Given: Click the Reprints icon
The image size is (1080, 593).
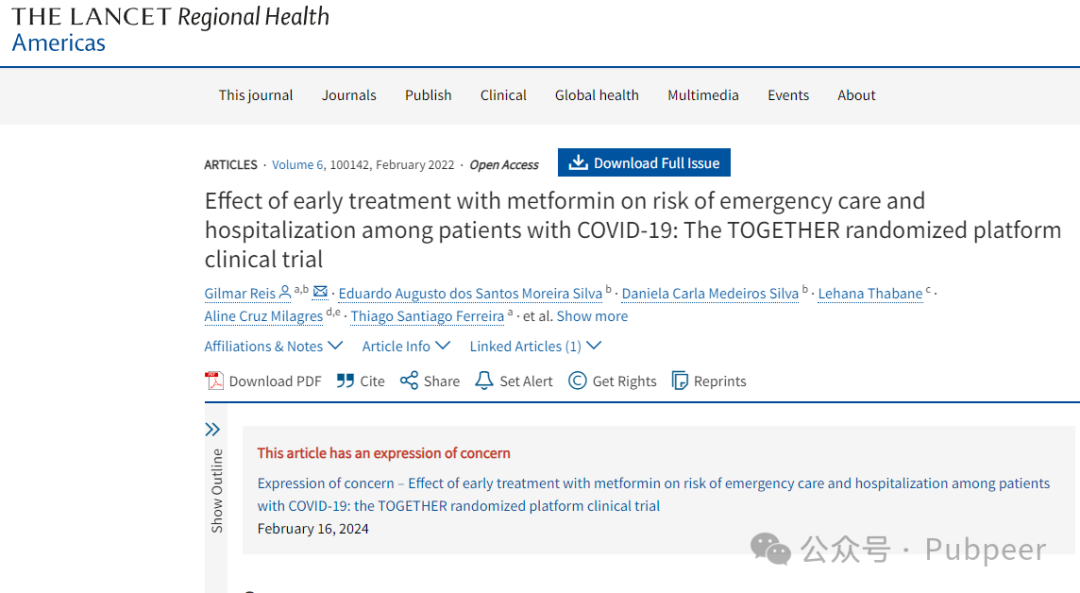Looking at the screenshot, I should pos(680,381).
